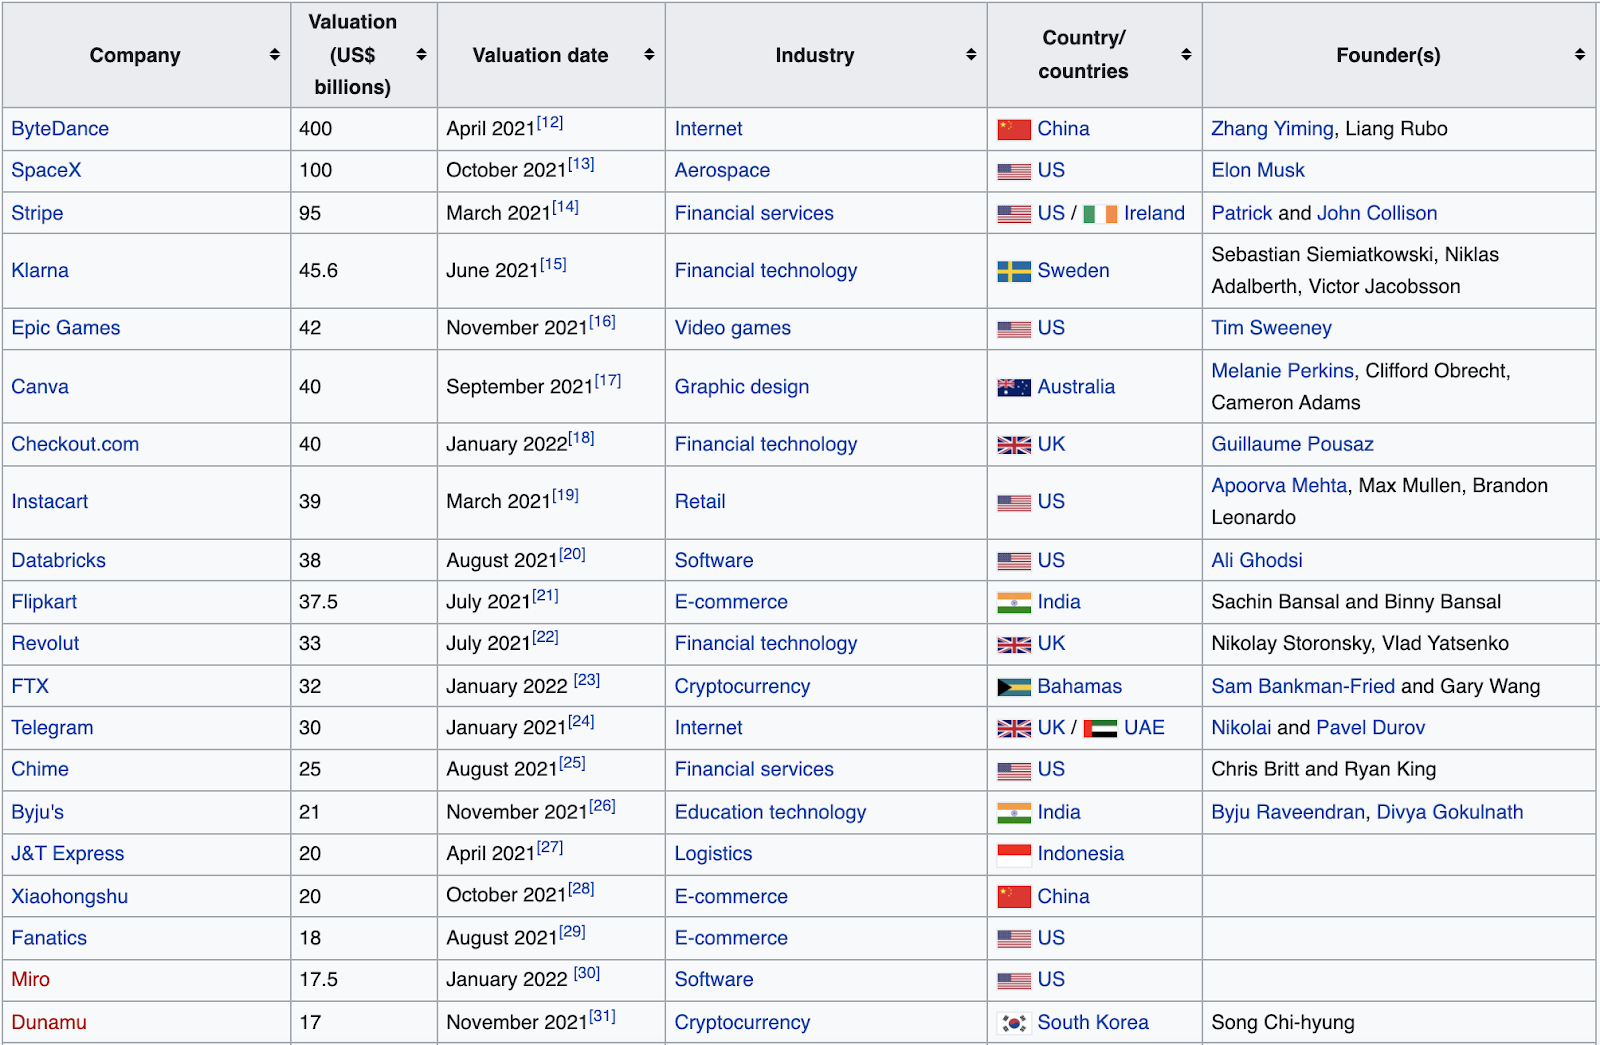Open the Epic Games link
The height and width of the screenshot is (1045, 1600).
coord(66,328)
